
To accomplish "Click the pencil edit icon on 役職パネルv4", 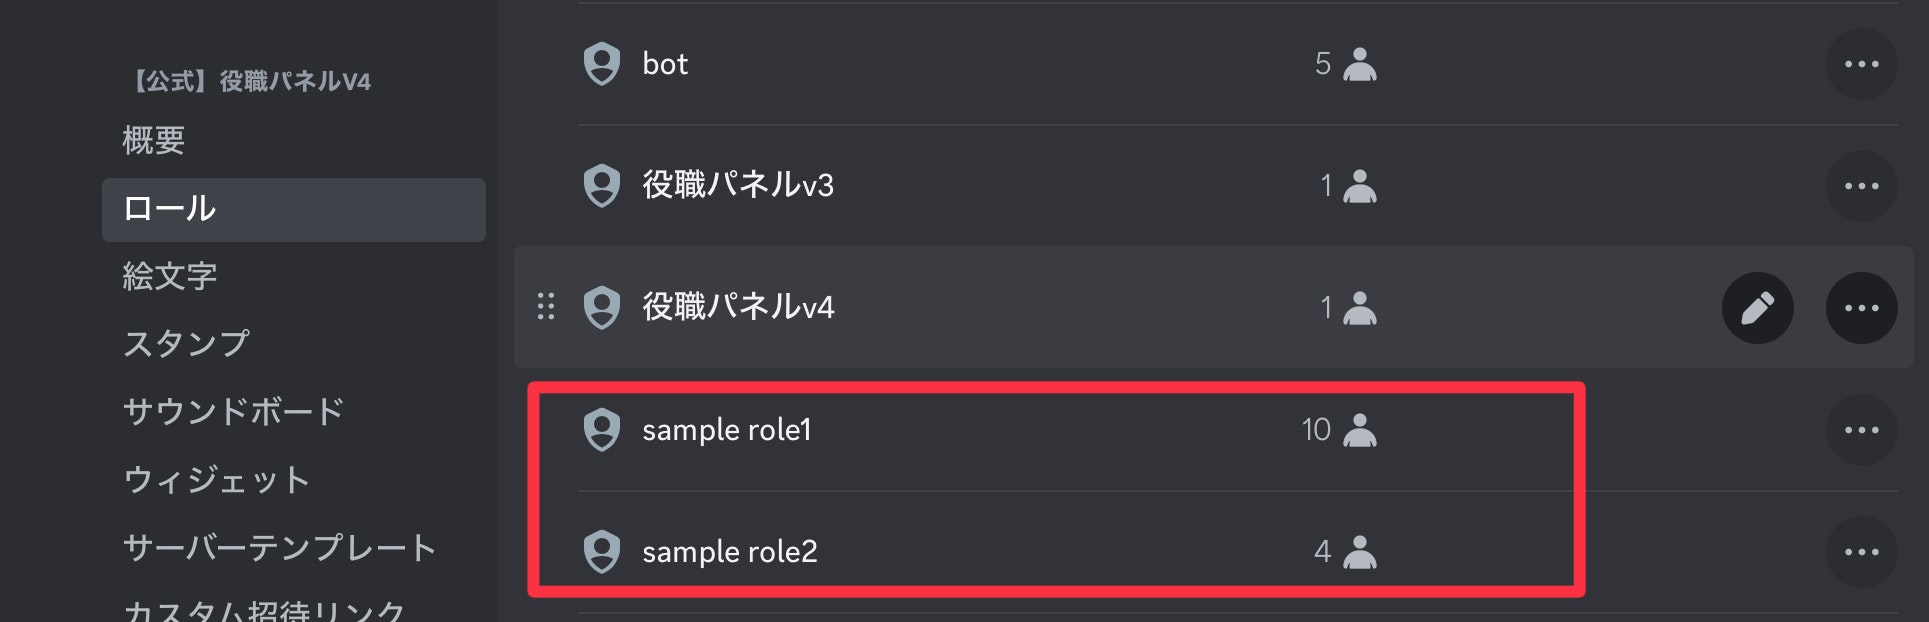I will click(1758, 308).
